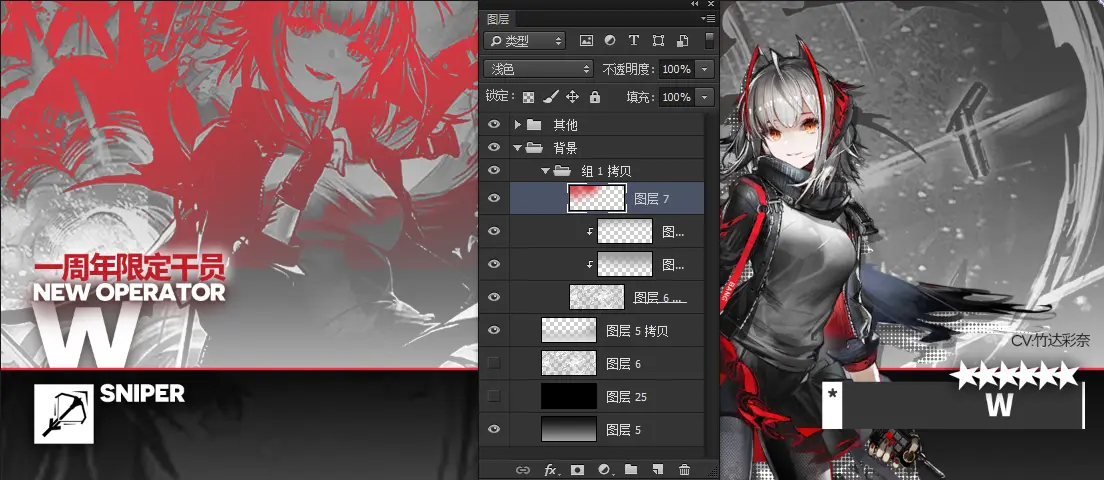
Task: Open the Layers panel flyout menu
Action: point(708,18)
